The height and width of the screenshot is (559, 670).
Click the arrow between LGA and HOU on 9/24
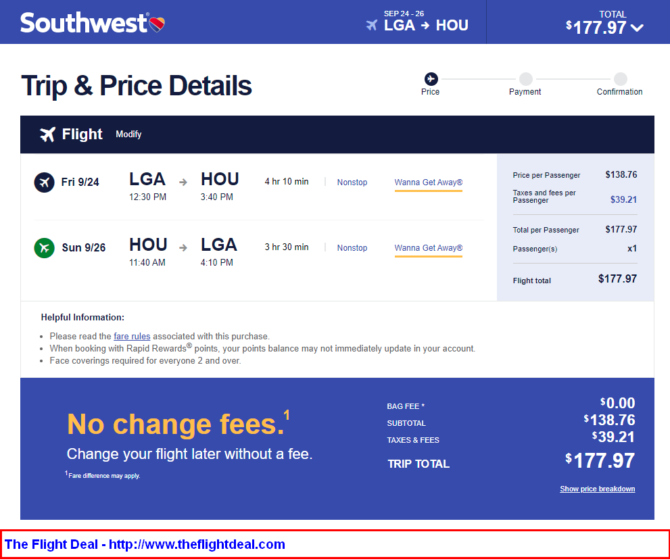(x=183, y=182)
